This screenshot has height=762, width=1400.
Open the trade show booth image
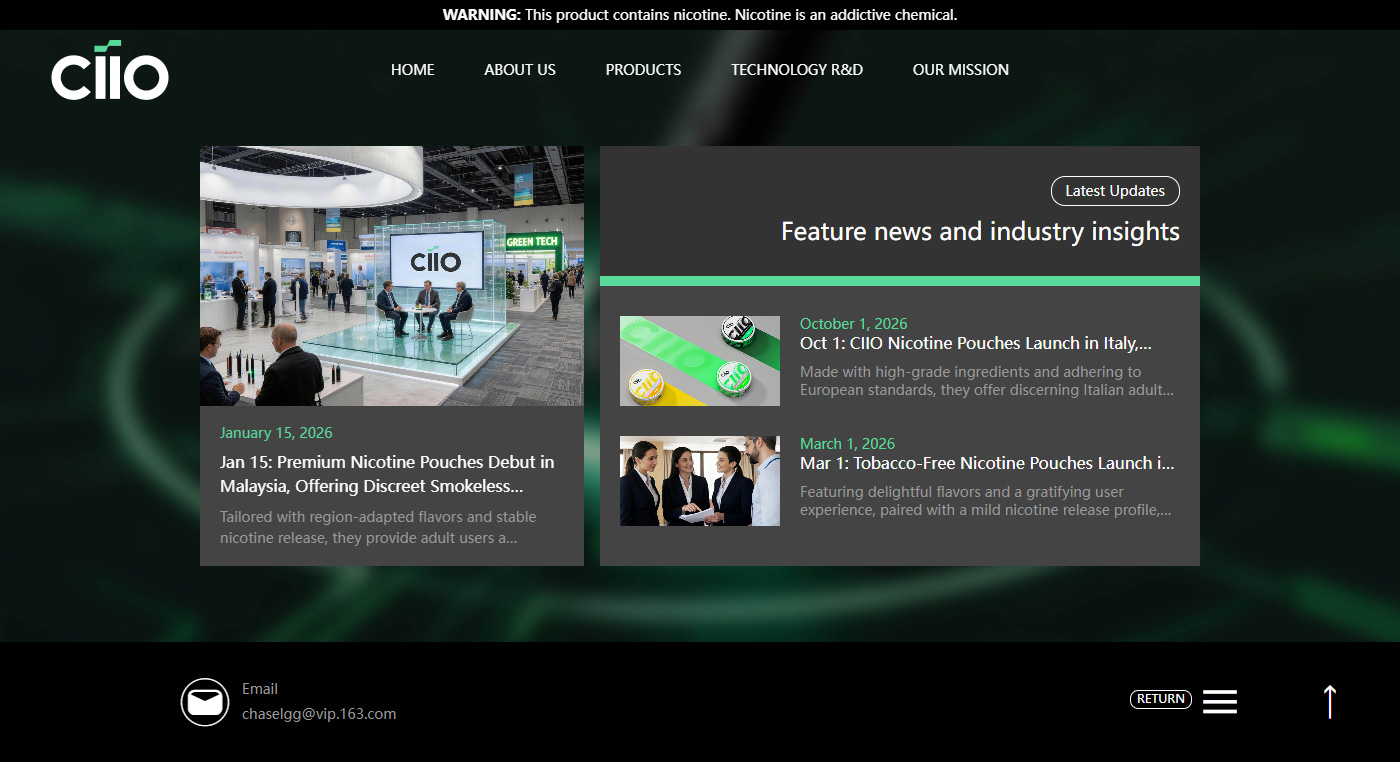pos(391,276)
